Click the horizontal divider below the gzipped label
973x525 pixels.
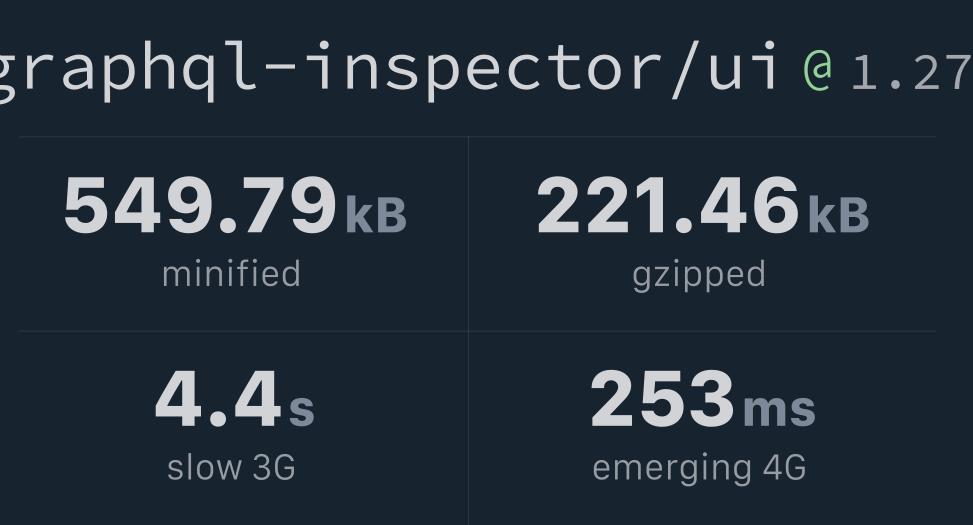tap(702, 331)
